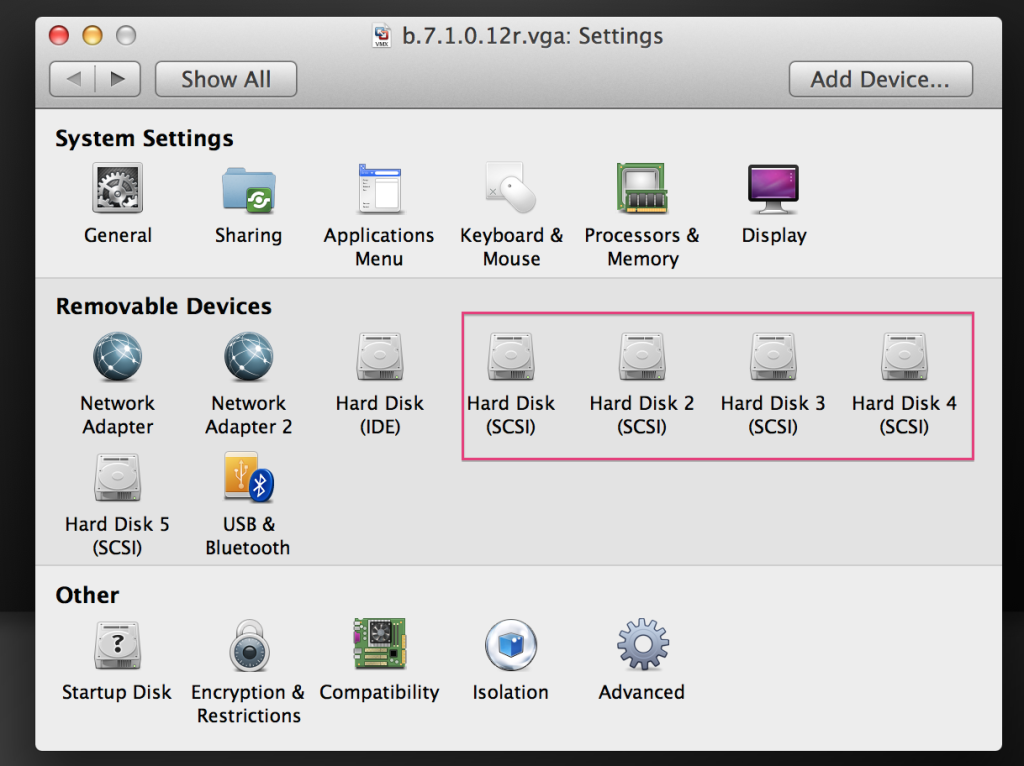This screenshot has width=1024, height=766.
Task: Open Encryption & Restrictions settings
Action: (248, 647)
